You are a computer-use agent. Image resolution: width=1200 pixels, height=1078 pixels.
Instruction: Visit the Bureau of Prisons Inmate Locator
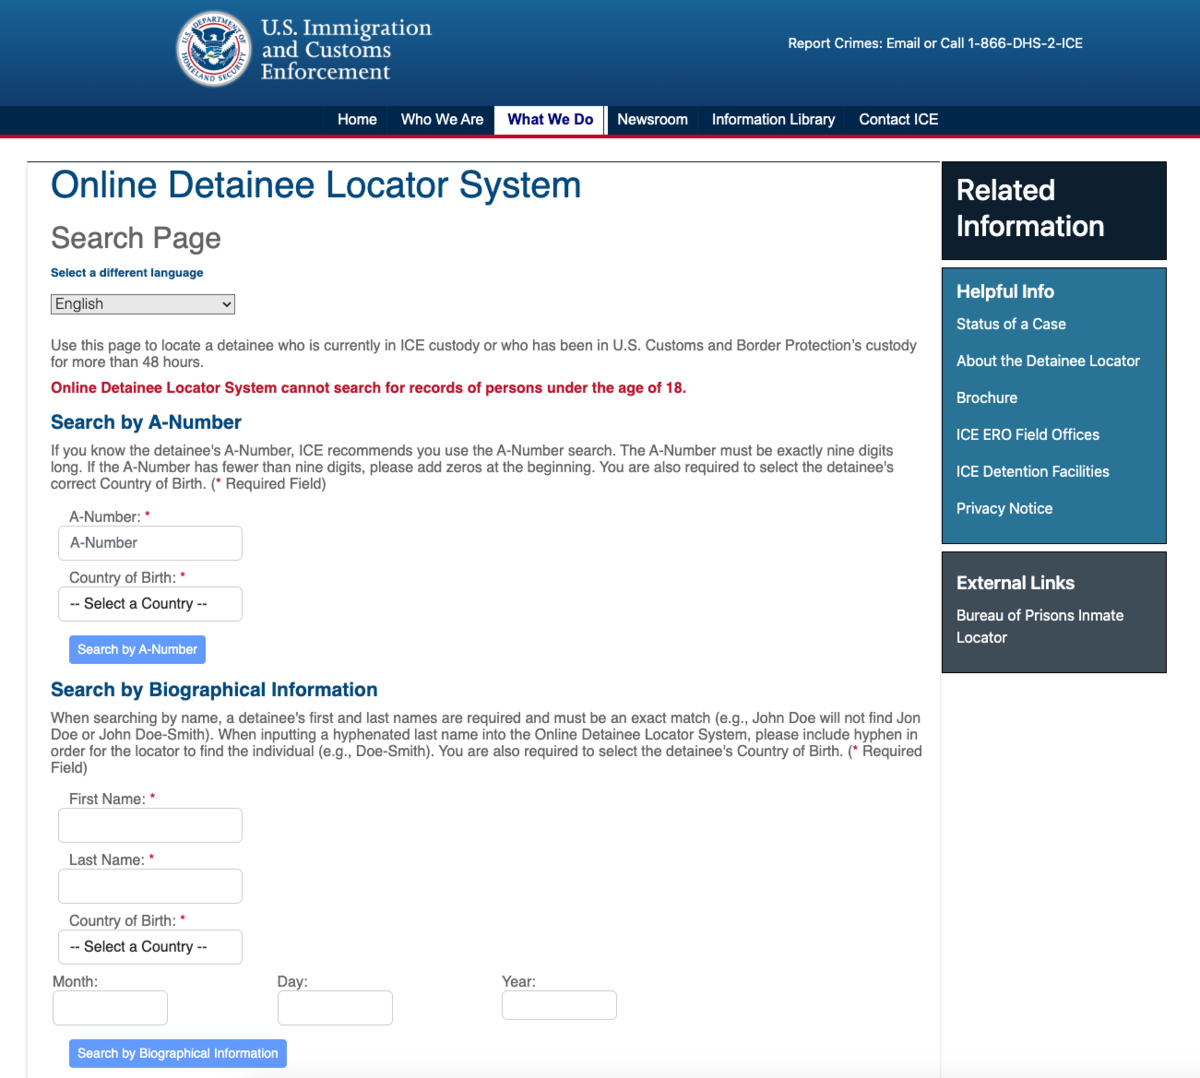pyautogui.click(x=1040, y=626)
